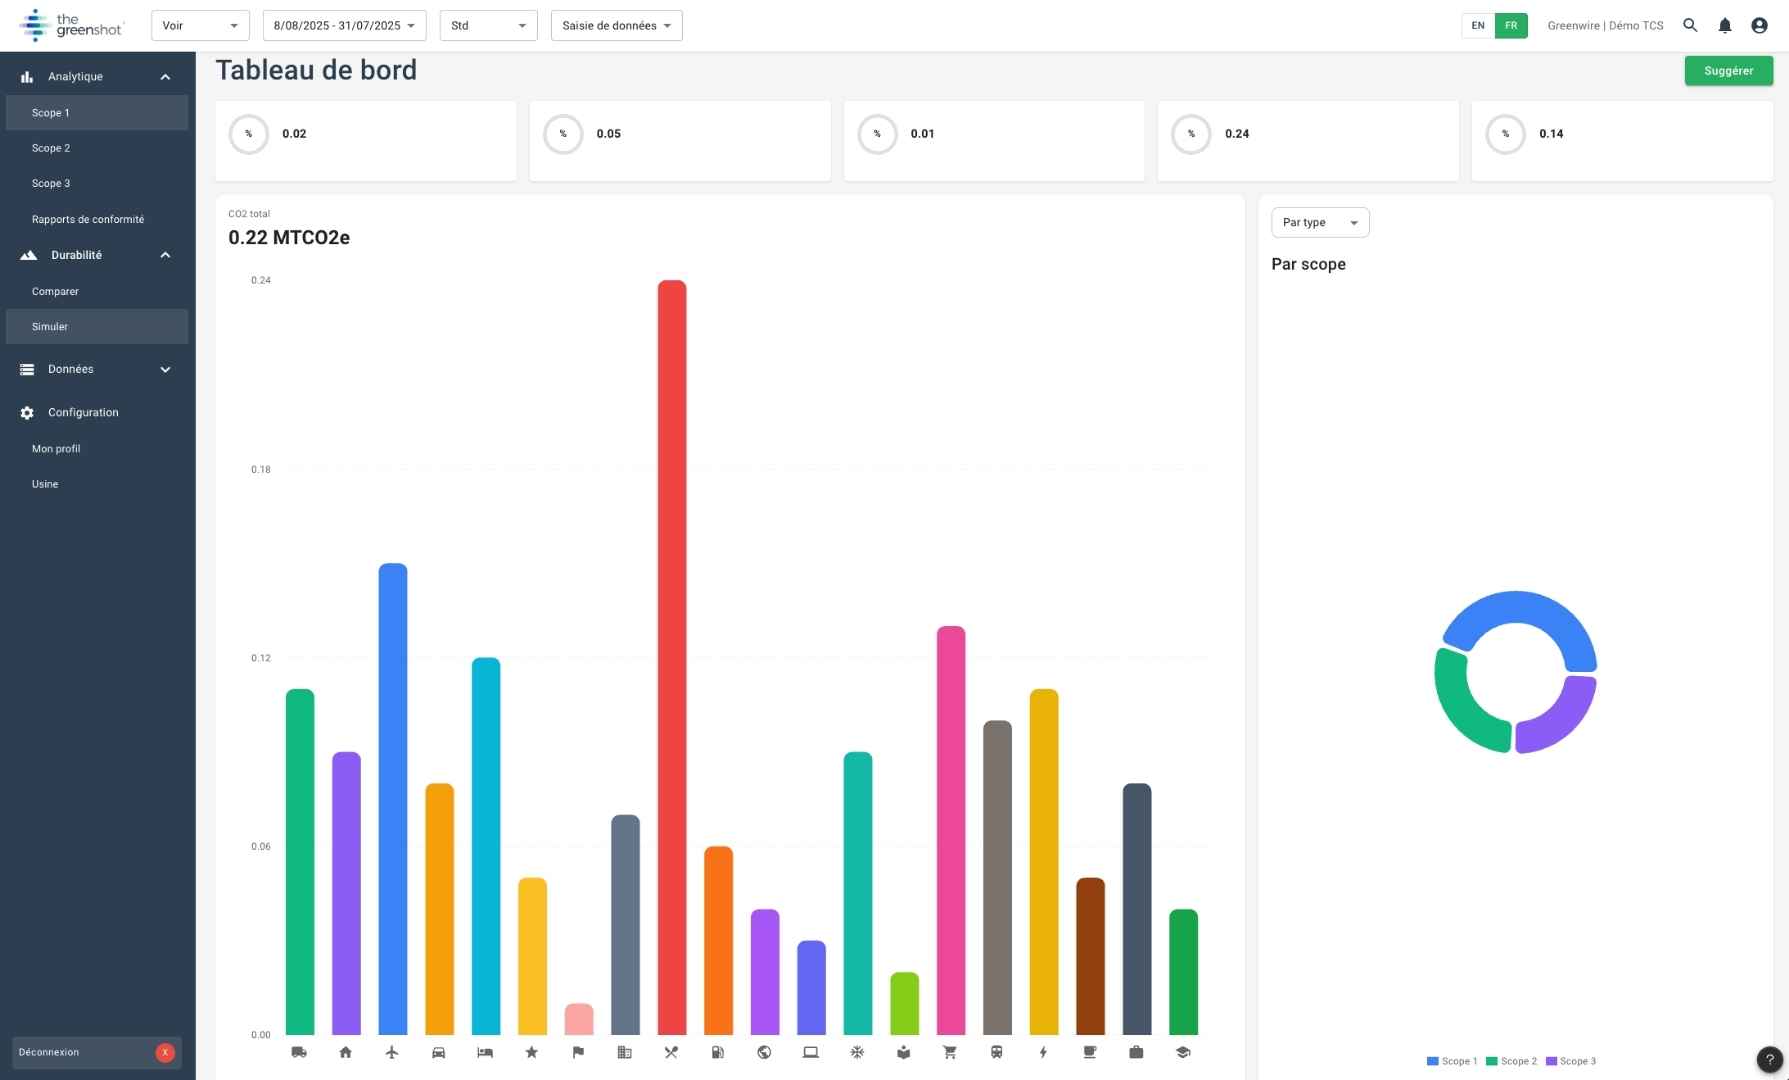Open Rapports de conformité menu item
Image resolution: width=1789 pixels, height=1080 pixels.
[x=88, y=220]
